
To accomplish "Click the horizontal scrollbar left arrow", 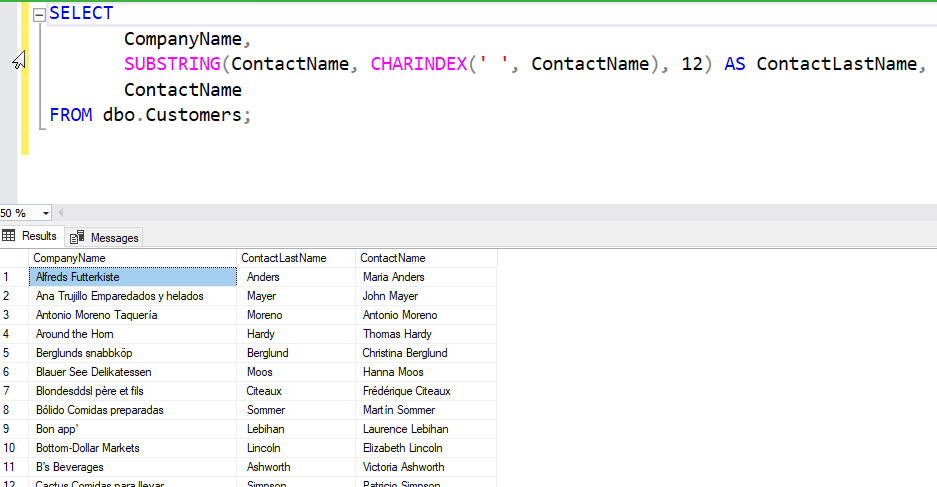I will [x=60, y=213].
